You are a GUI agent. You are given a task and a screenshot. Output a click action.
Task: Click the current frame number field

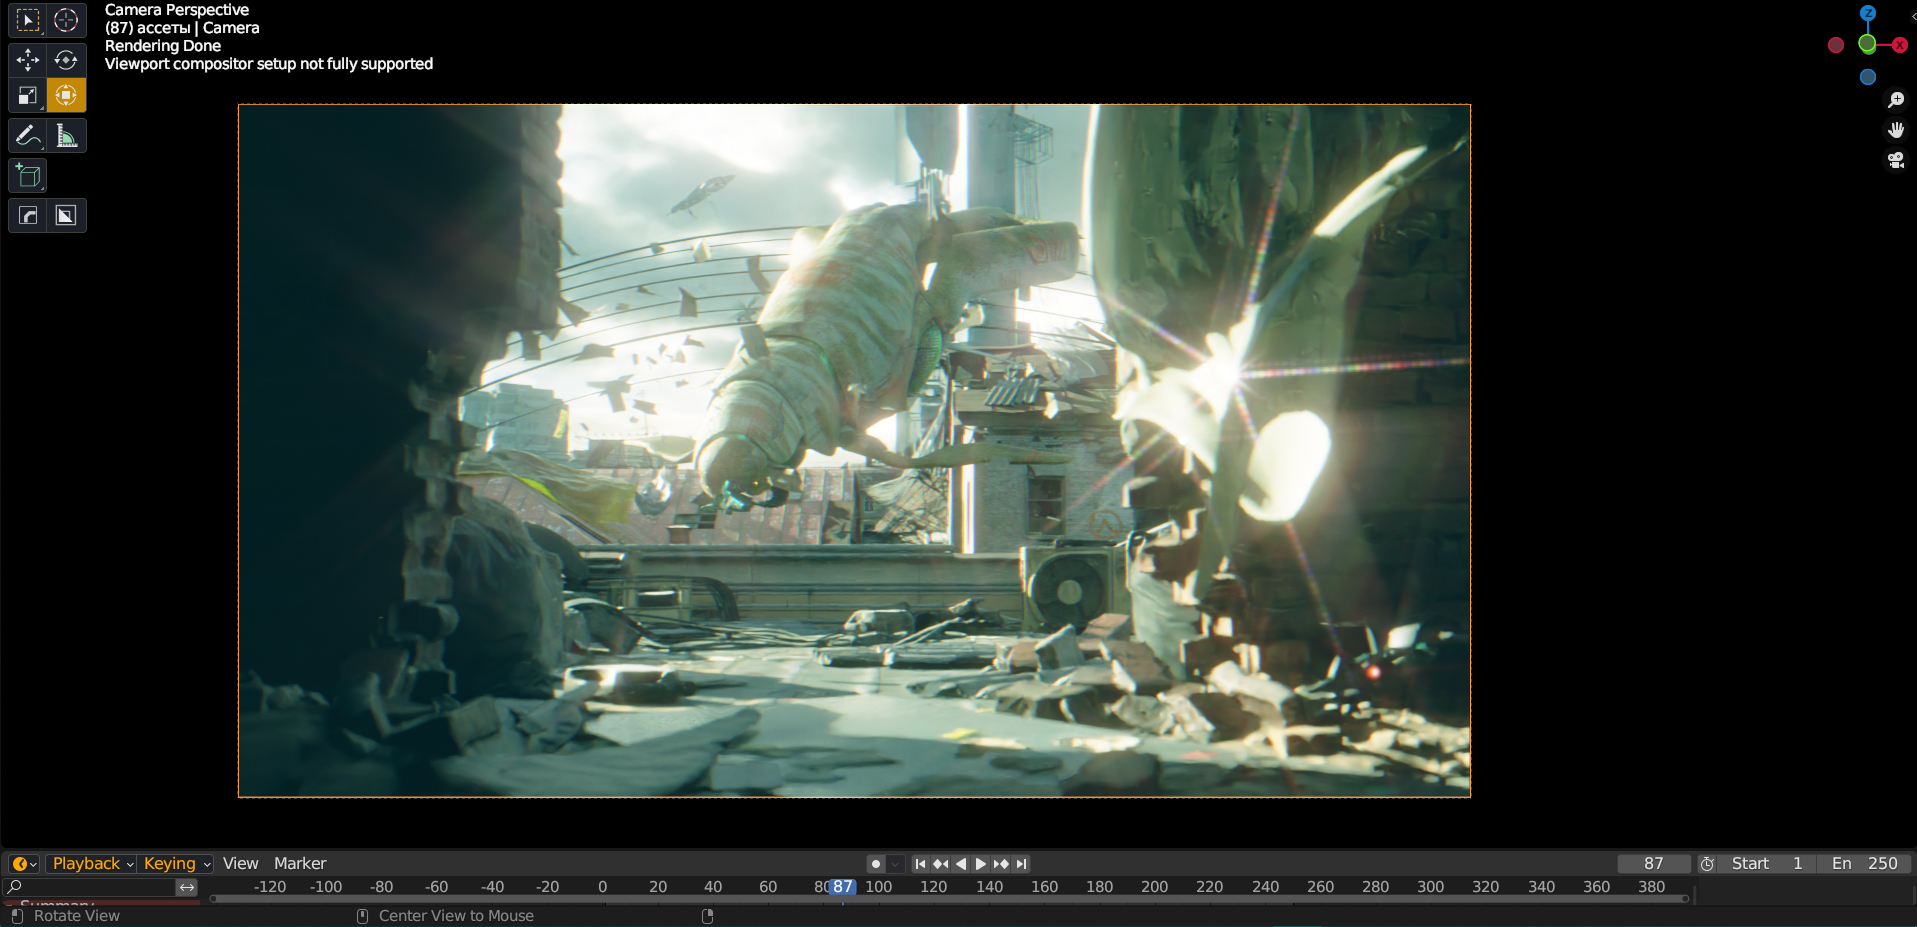pyautogui.click(x=1653, y=864)
